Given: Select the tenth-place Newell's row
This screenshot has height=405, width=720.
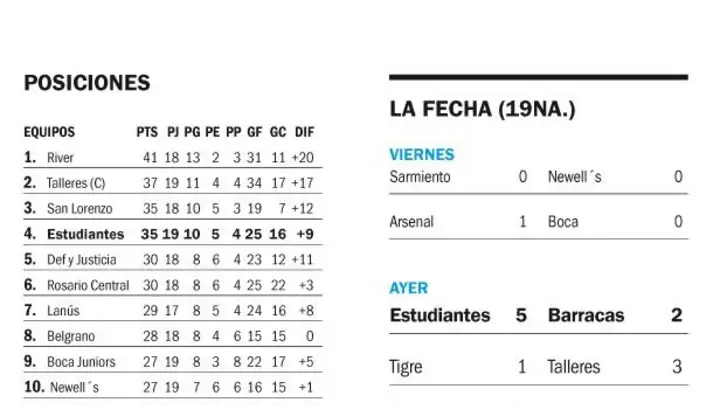Looking at the screenshot, I should coord(173,387).
